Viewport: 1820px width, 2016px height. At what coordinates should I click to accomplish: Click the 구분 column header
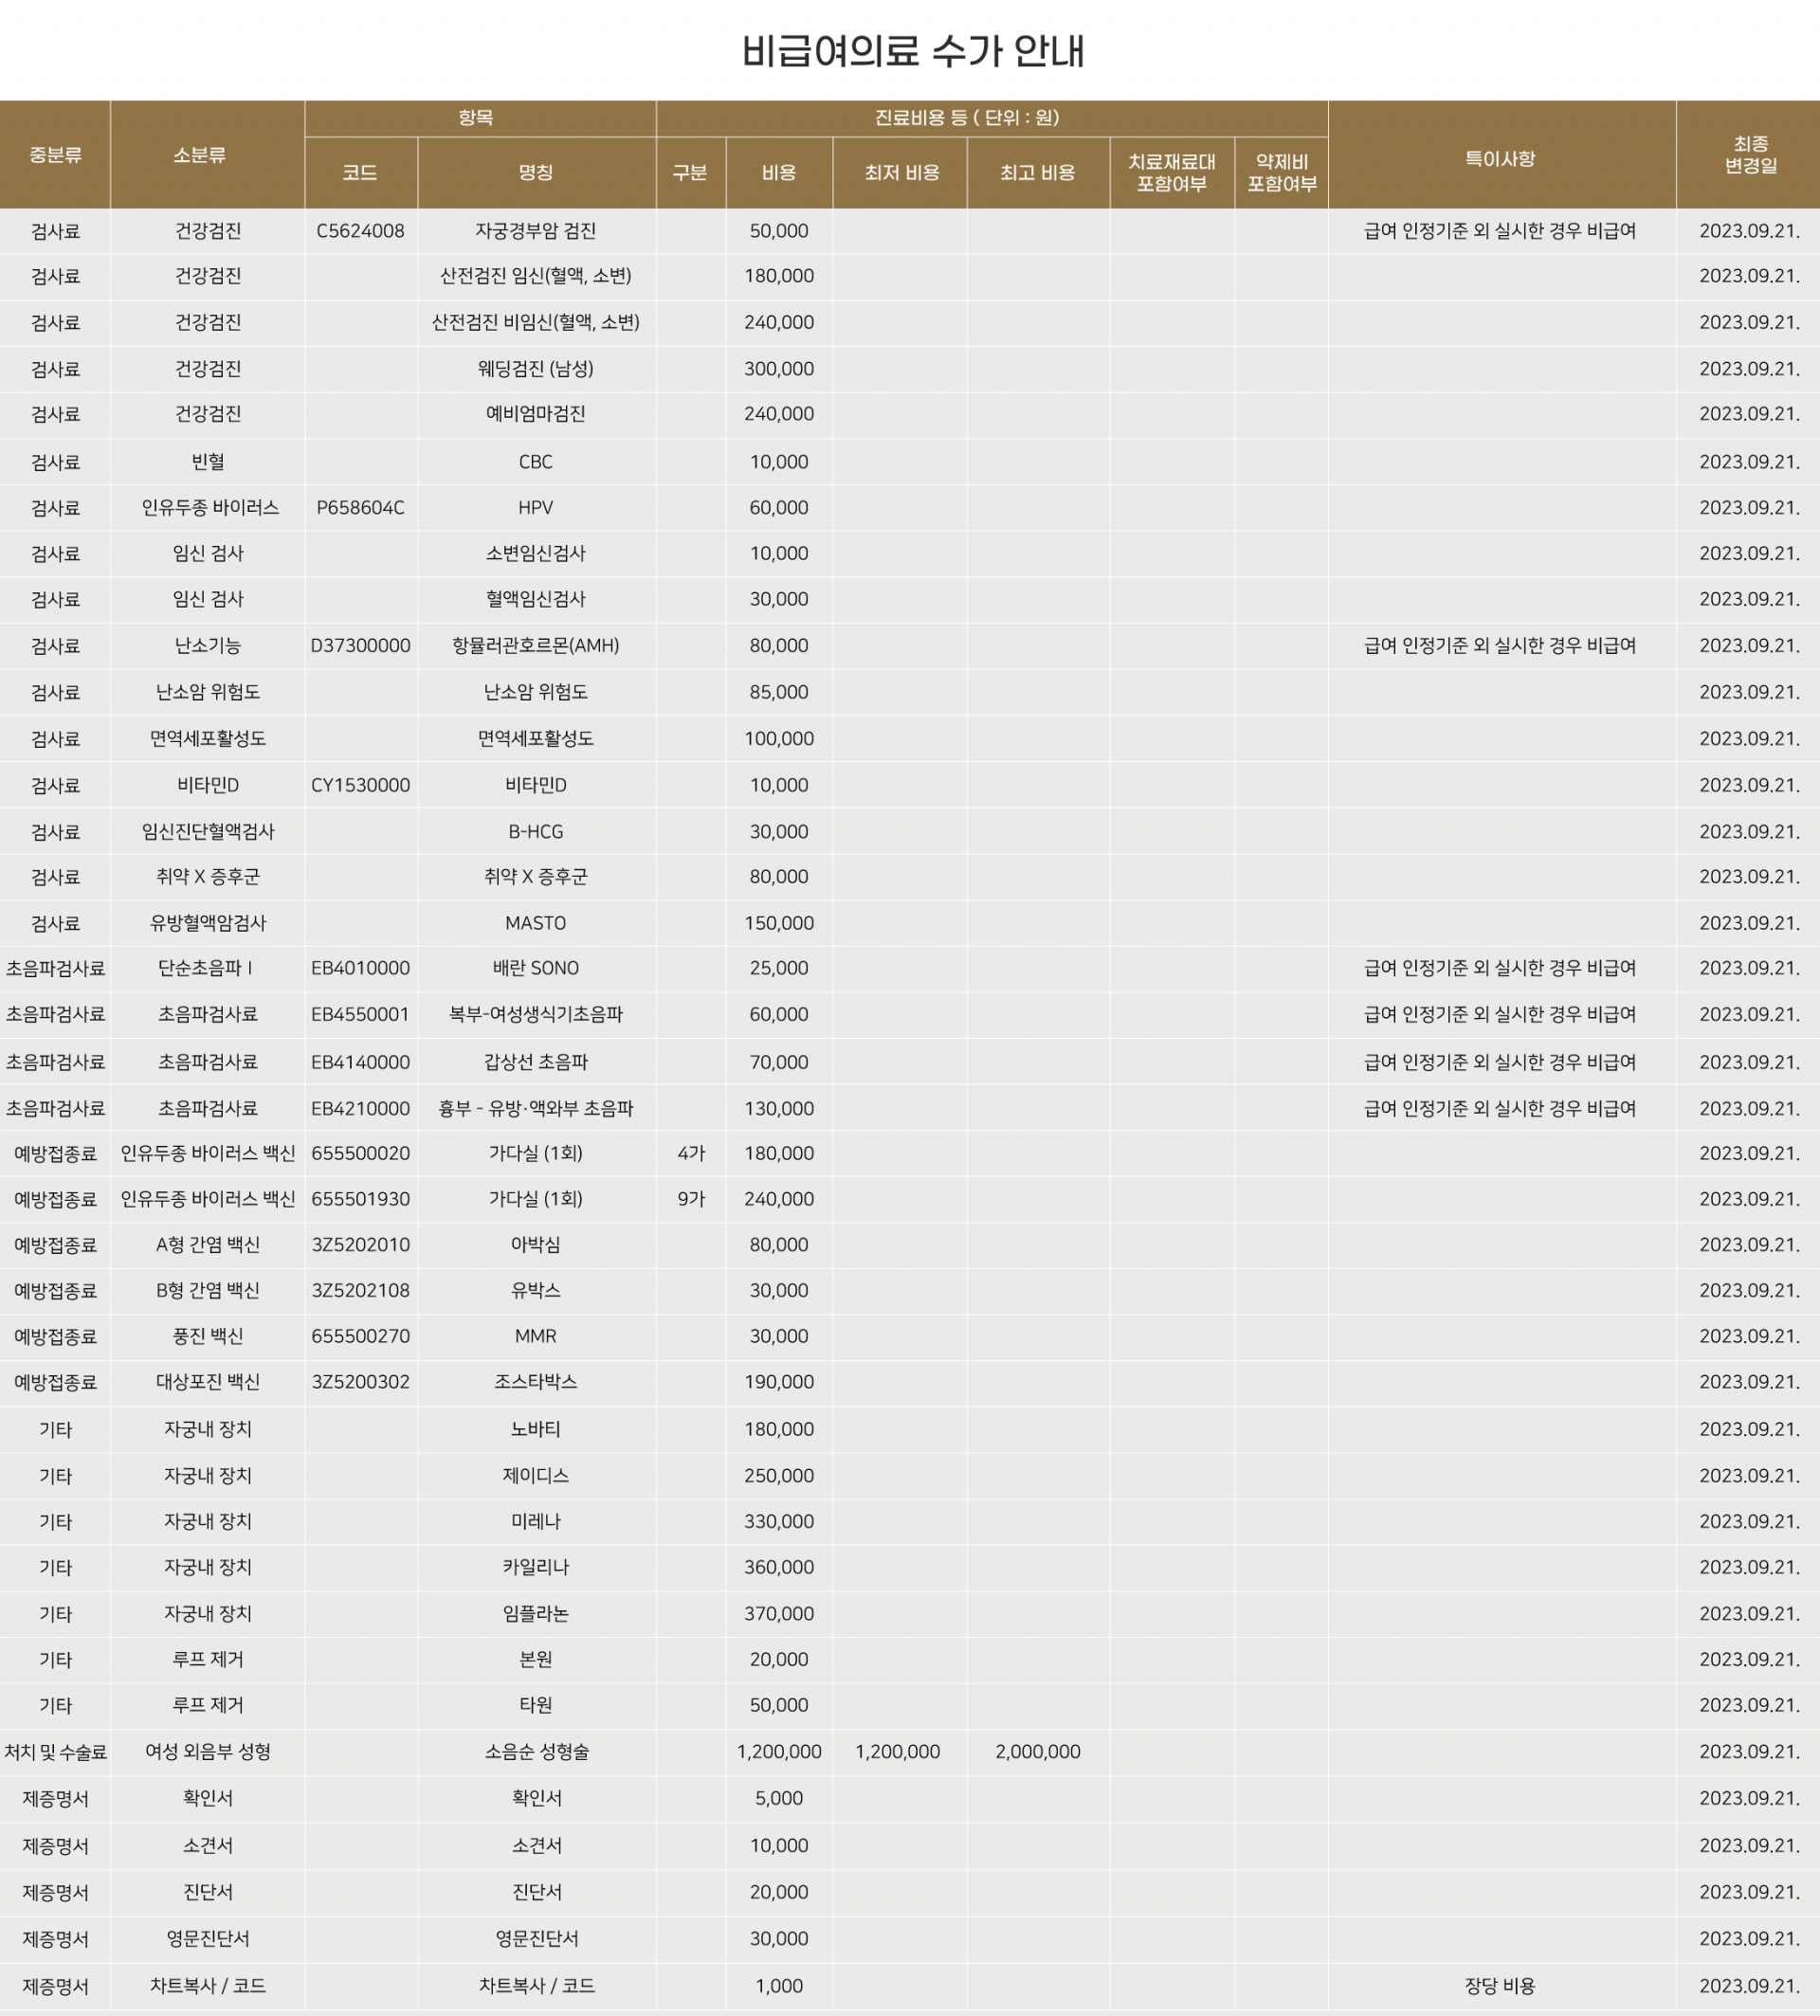[690, 173]
